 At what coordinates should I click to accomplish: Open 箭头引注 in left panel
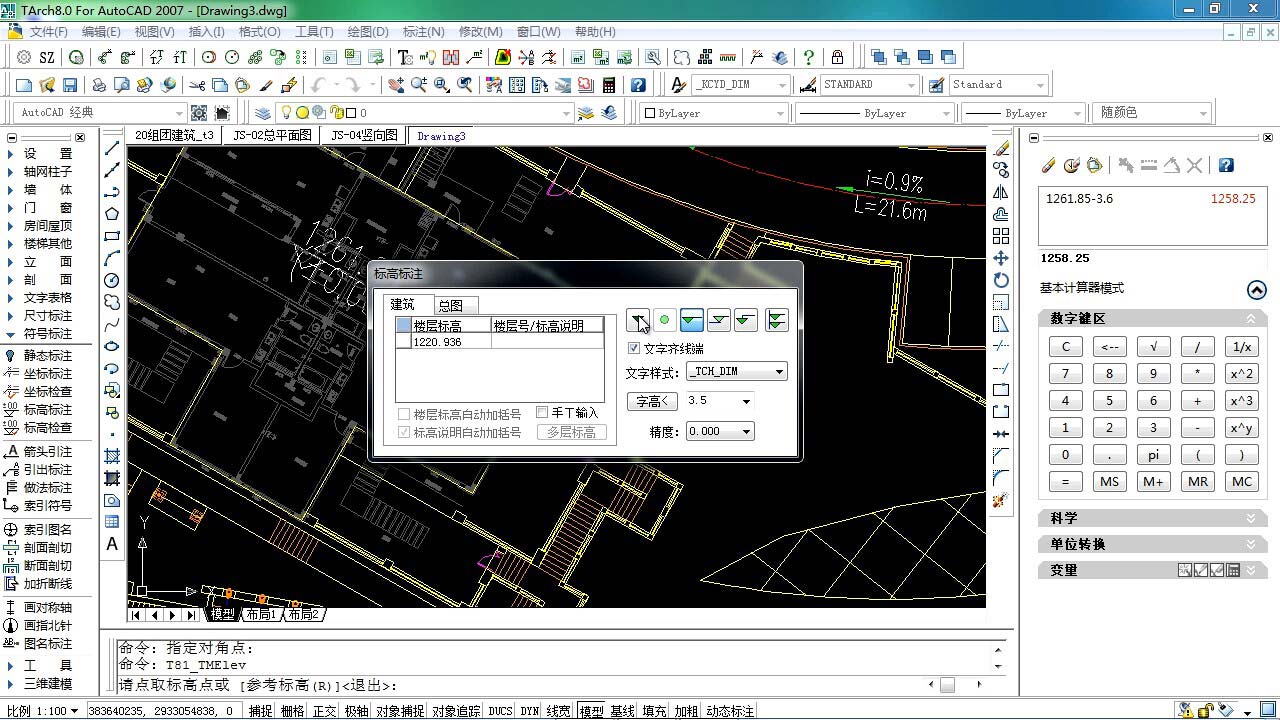point(47,451)
